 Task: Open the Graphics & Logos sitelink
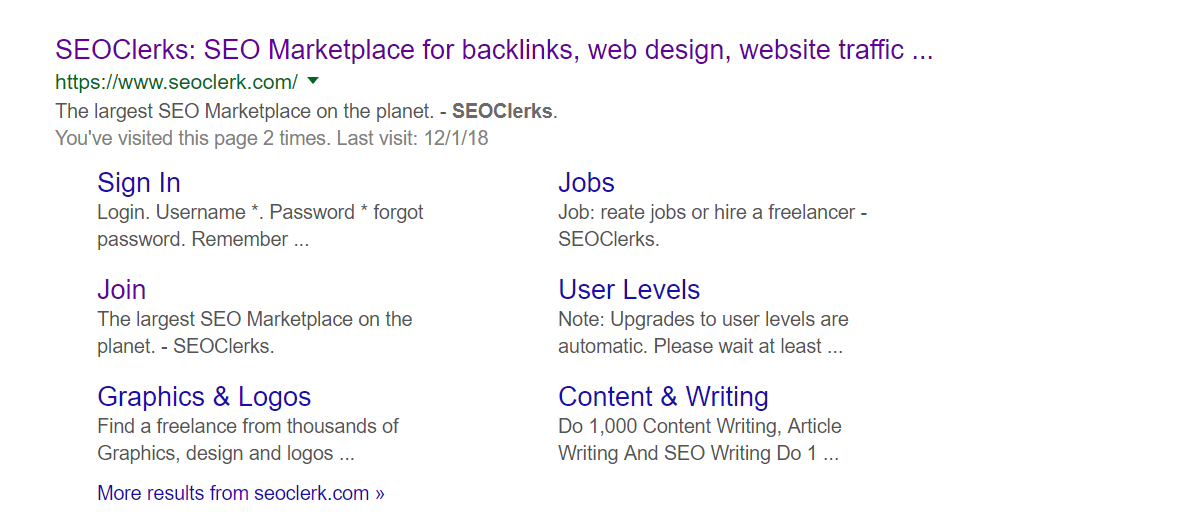tap(204, 397)
